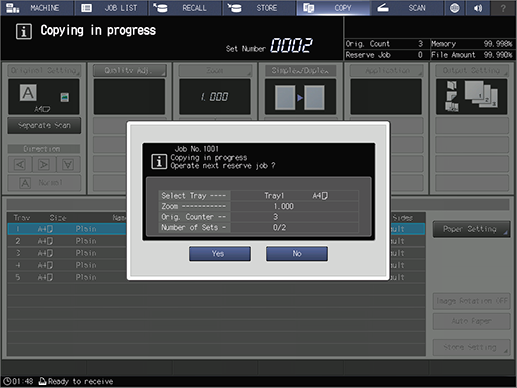The image size is (517, 388).
Task: Click the Number of Sets 0/2 row
Action: tap(258, 228)
